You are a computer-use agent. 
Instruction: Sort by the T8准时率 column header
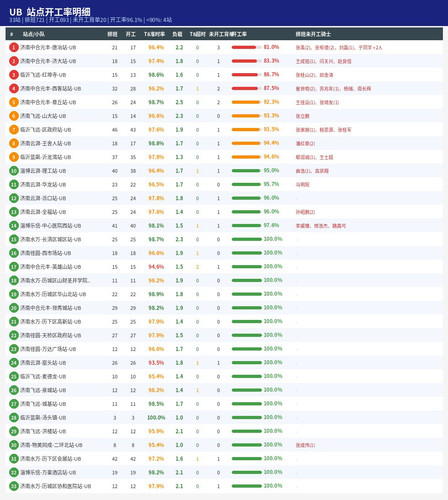pyautogui.click(x=154, y=34)
